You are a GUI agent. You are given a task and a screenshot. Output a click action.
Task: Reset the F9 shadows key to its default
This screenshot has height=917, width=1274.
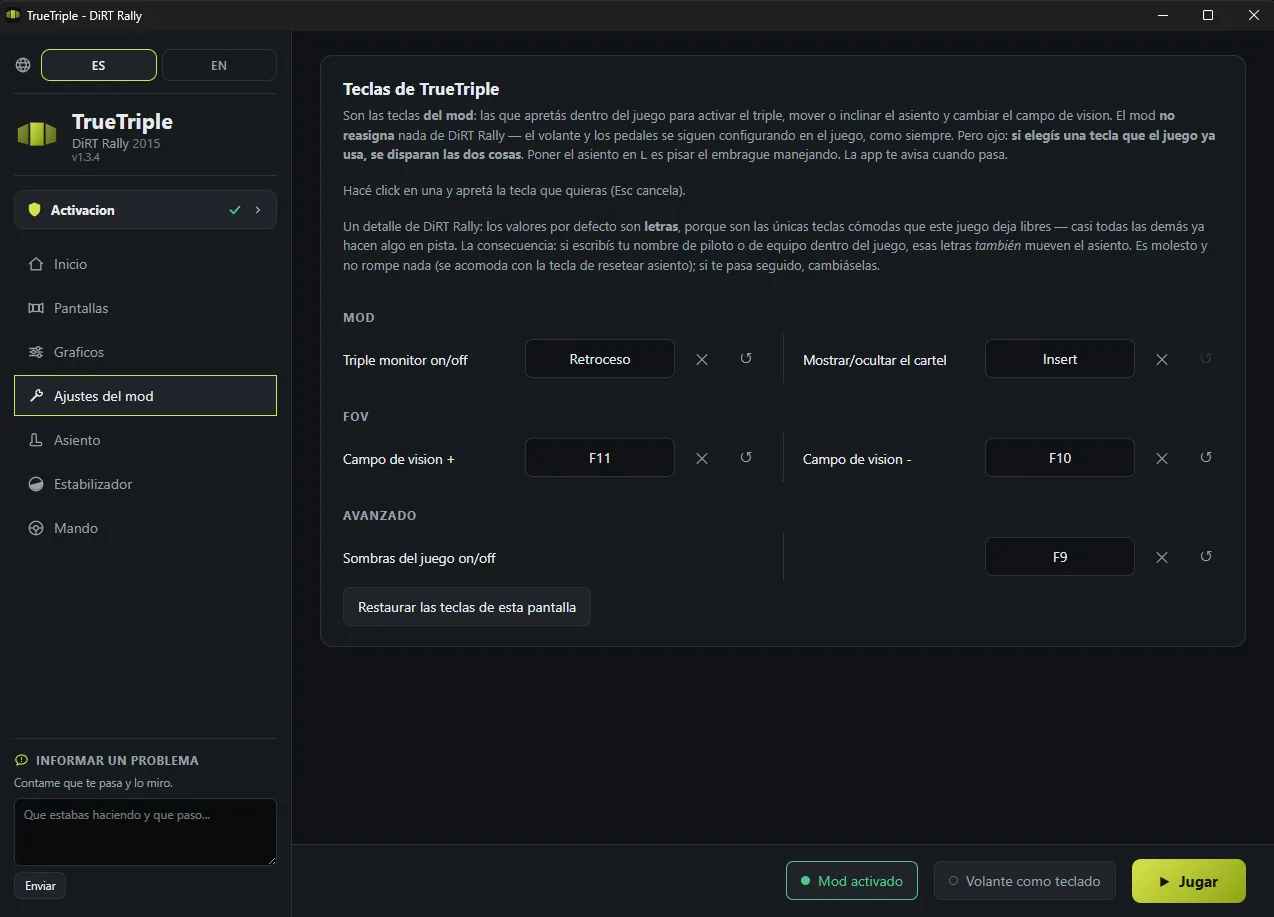pos(1206,556)
